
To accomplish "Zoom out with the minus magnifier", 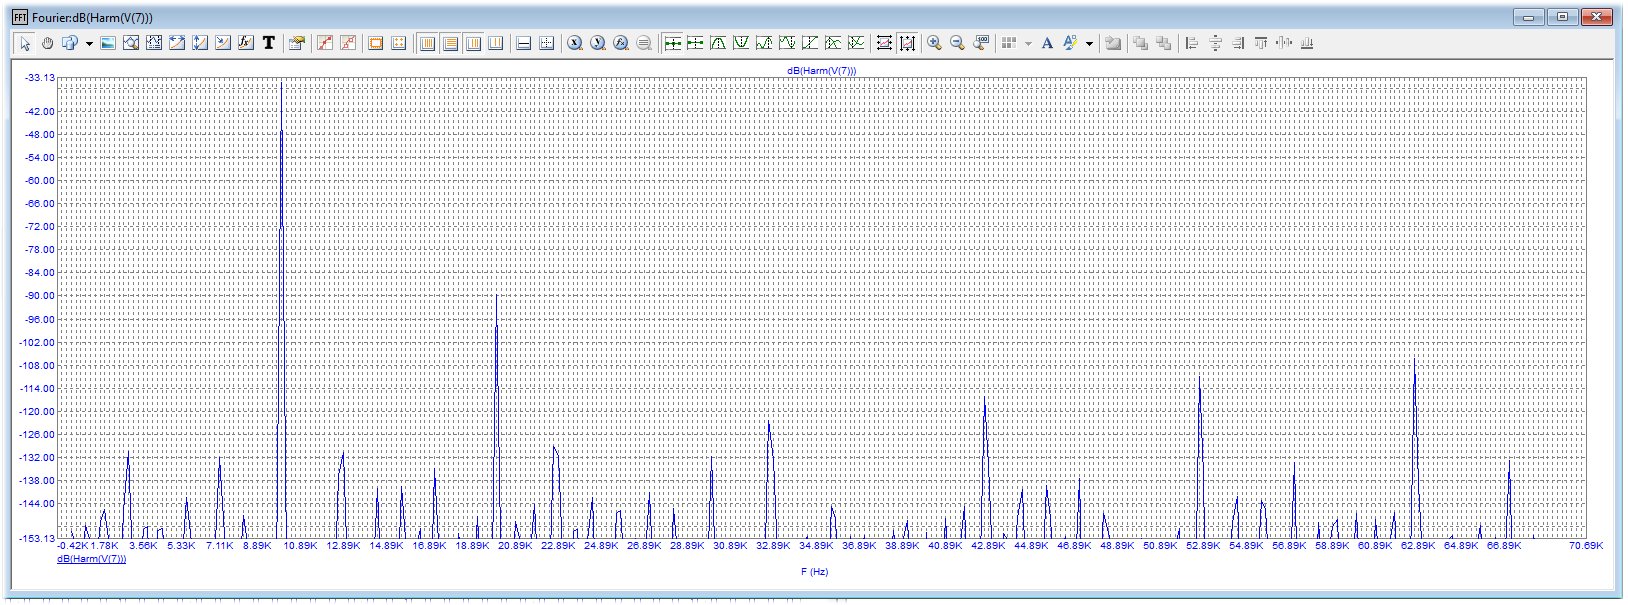I will (x=958, y=43).
